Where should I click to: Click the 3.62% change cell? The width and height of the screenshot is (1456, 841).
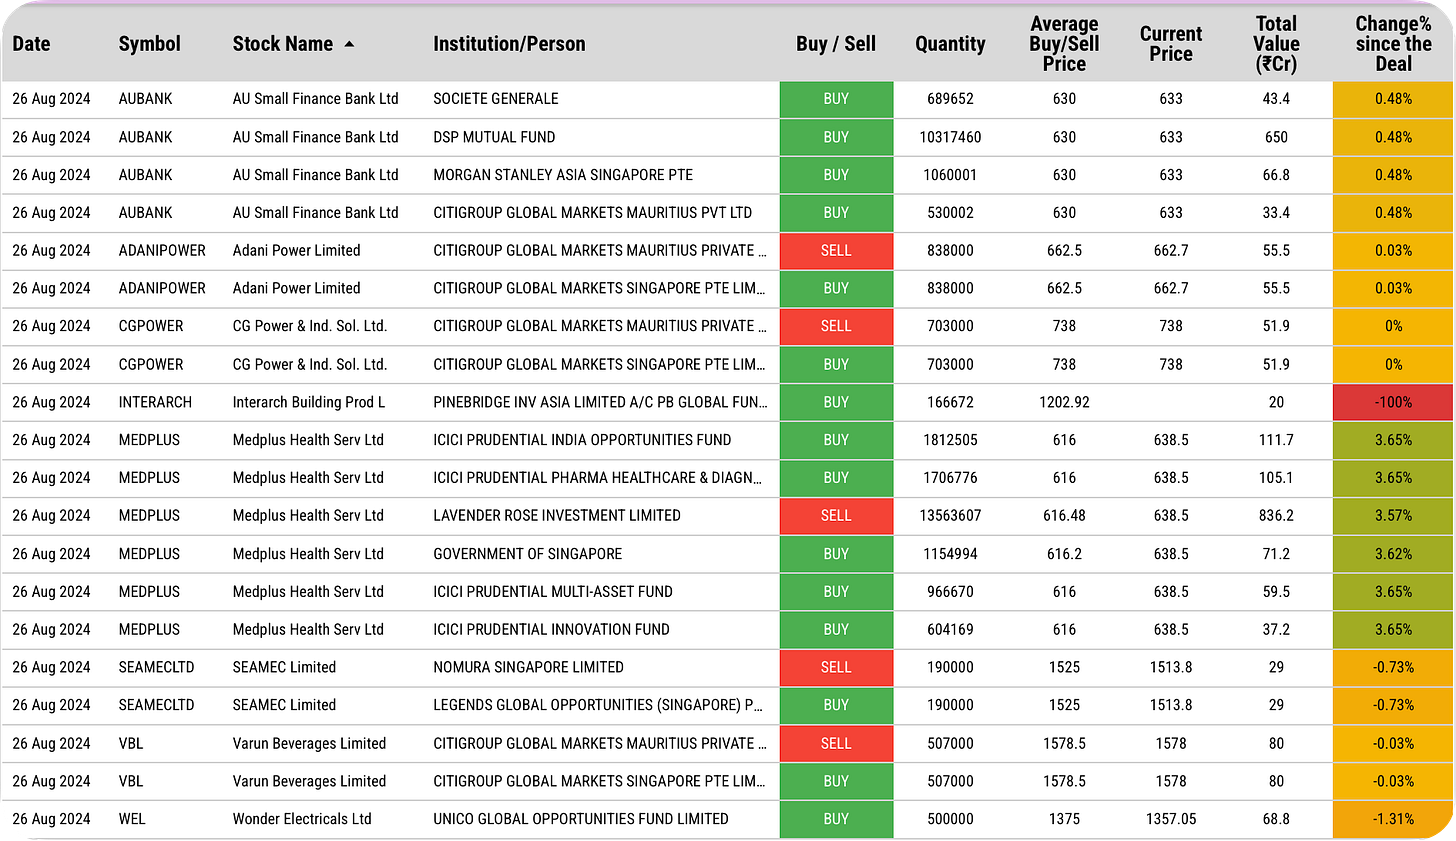pos(1393,553)
